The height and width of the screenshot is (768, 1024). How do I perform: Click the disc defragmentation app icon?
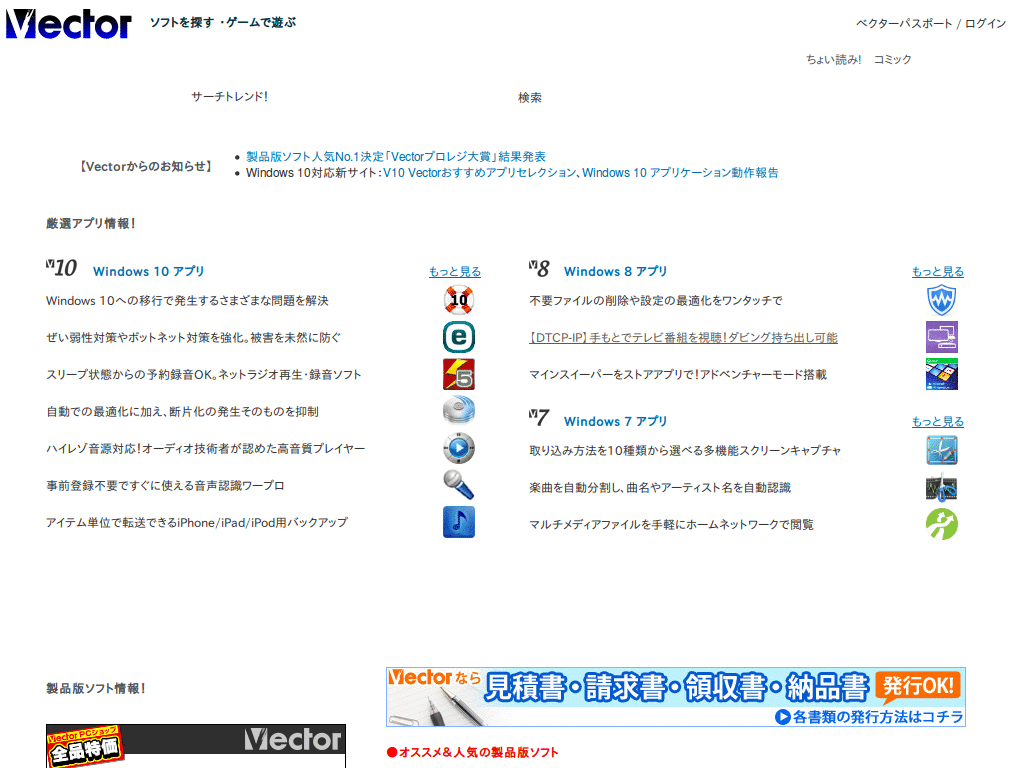tap(458, 411)
